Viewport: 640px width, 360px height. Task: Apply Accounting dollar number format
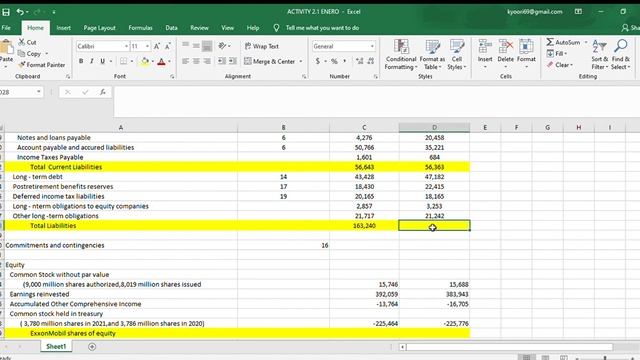[318, 61]
